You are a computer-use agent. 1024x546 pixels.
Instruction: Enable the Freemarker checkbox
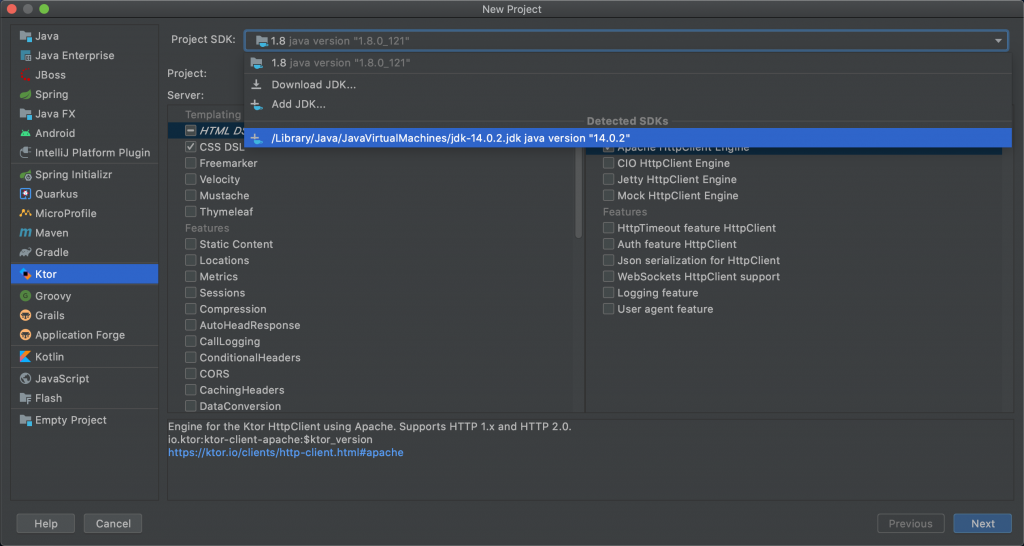click(x=191, y=163)
